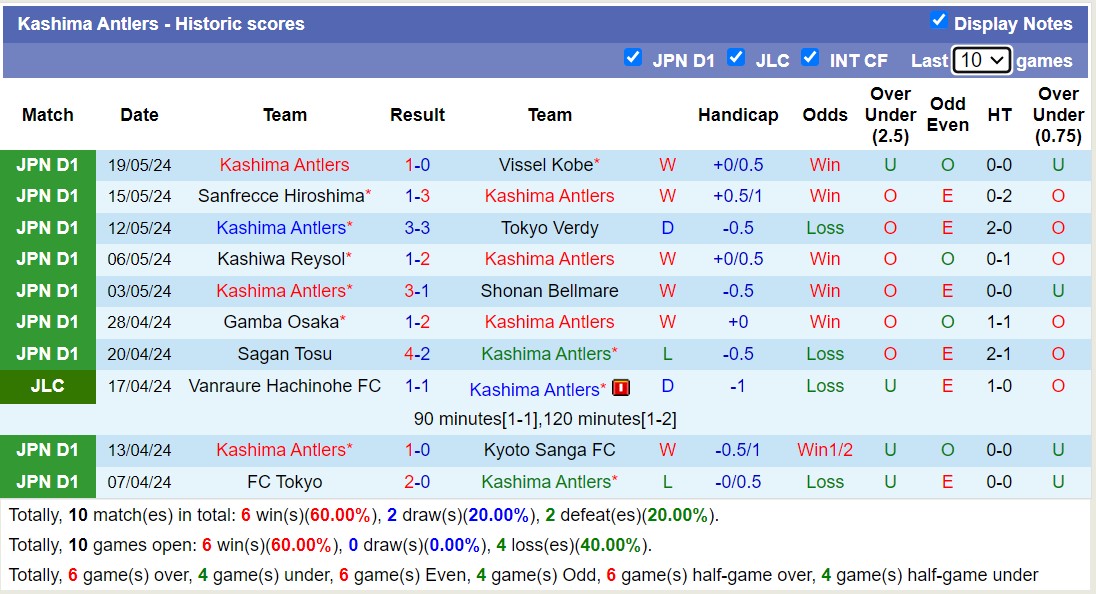1096x594 pixels.
Task: Click the first JPN D1 league label
Action: 48,165
